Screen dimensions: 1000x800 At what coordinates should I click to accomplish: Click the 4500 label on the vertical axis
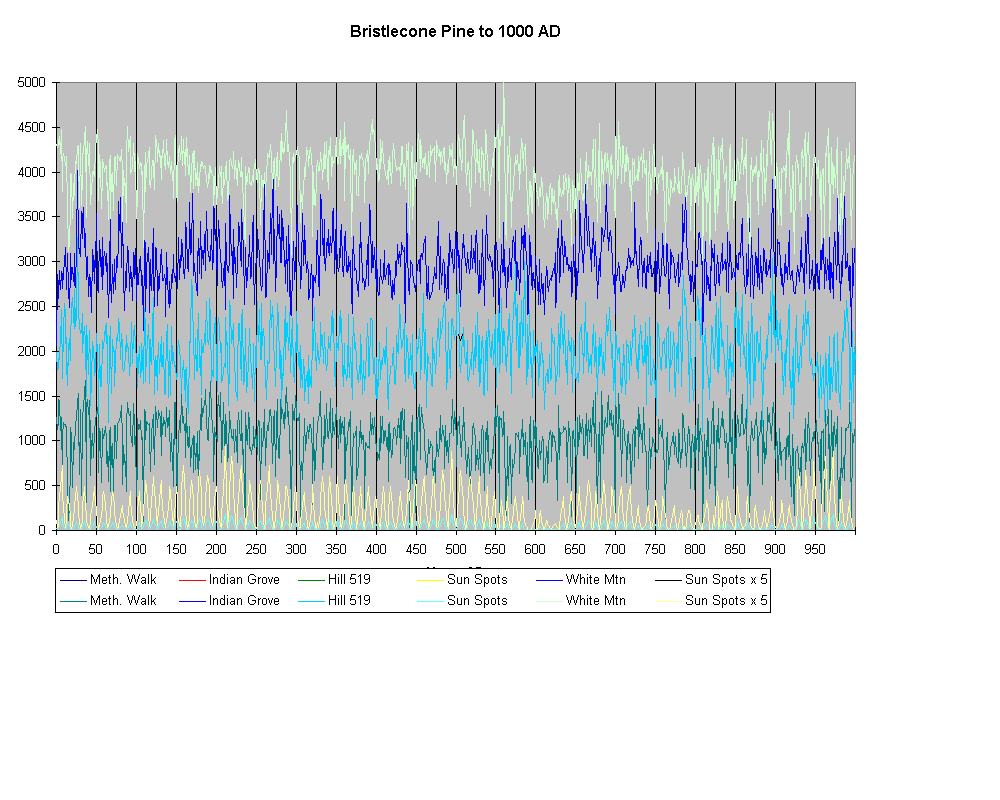tap(31, 128)
